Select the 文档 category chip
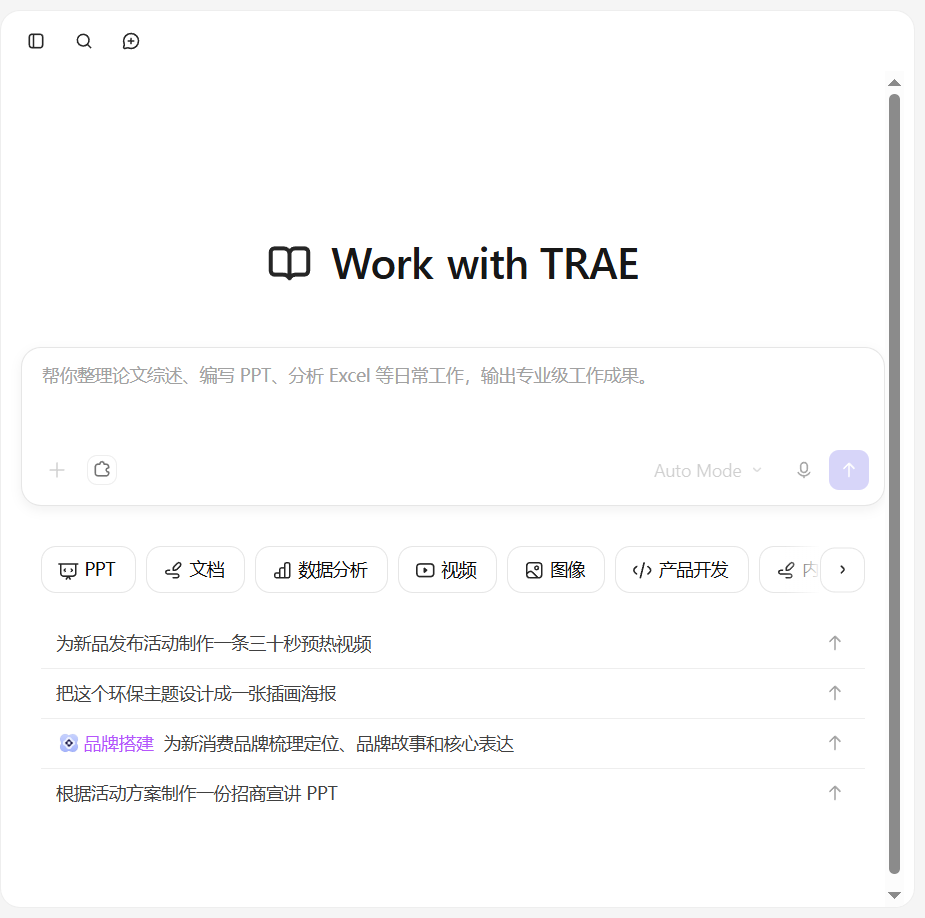 click(195, 570)
